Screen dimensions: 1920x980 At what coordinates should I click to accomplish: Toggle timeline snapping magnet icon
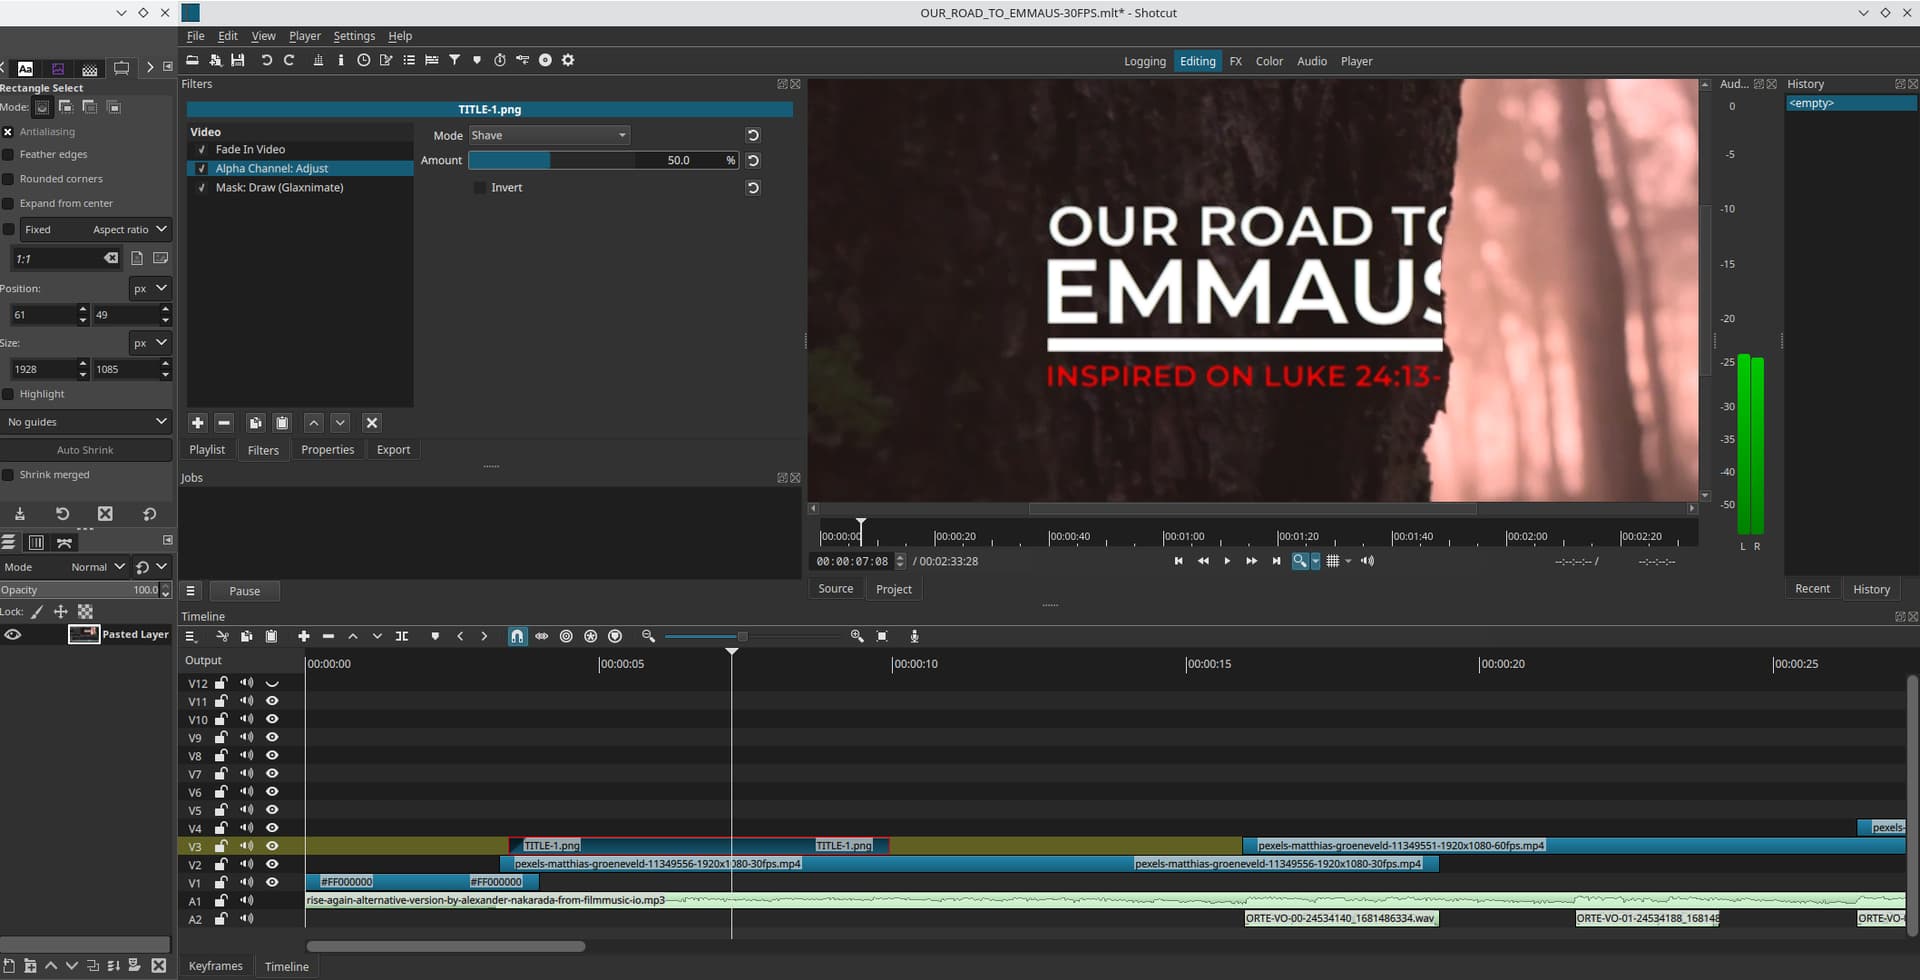point(517,636)
